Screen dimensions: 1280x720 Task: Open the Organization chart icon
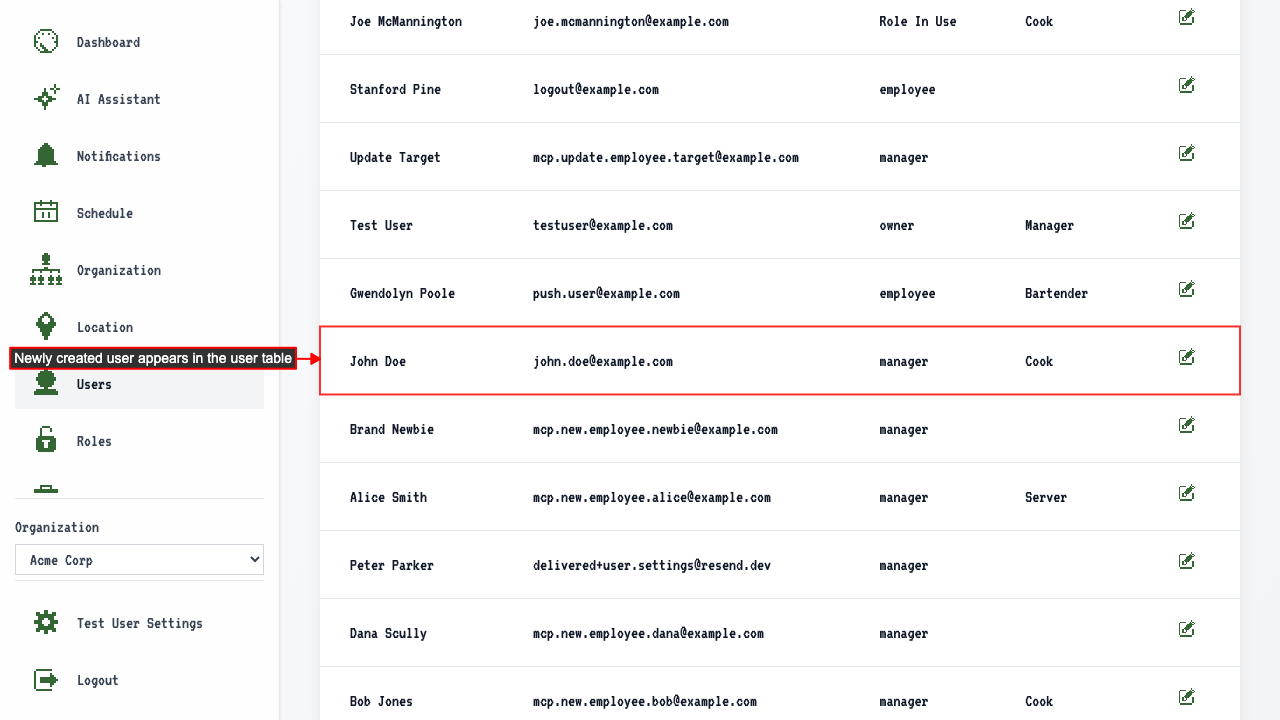coord(46,270)
